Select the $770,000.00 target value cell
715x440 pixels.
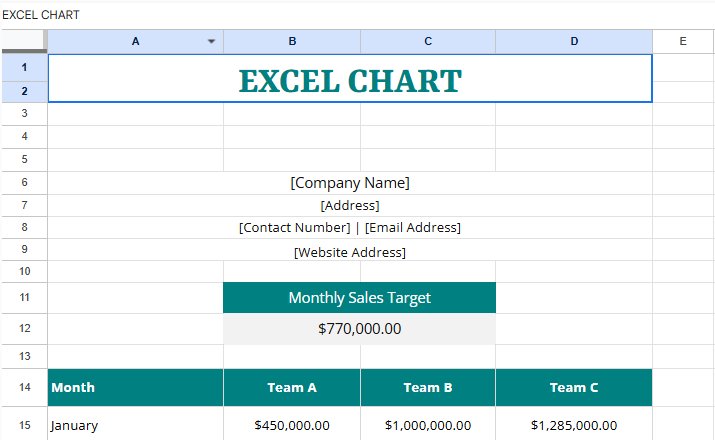coord(359,329)
